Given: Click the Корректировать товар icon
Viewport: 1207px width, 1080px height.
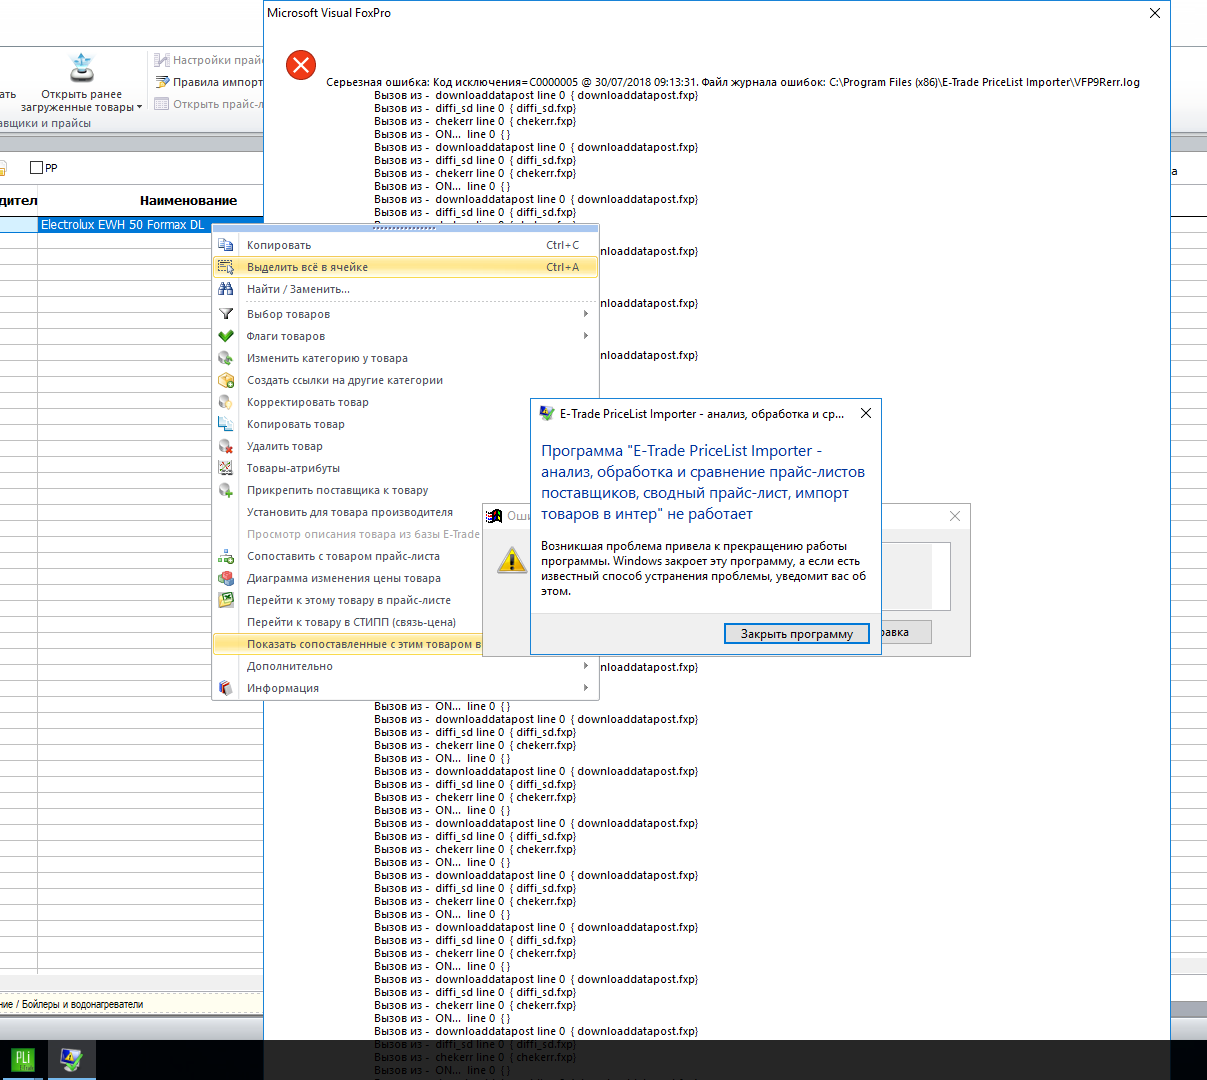Looking at the screenshot, I should coord(226,402).
